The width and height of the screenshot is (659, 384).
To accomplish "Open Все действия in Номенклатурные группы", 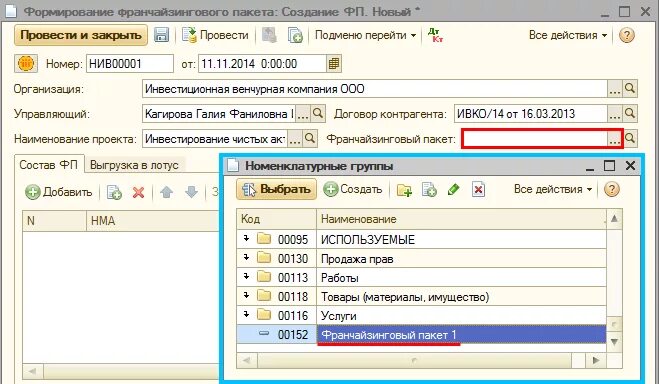I will (553, 189).
